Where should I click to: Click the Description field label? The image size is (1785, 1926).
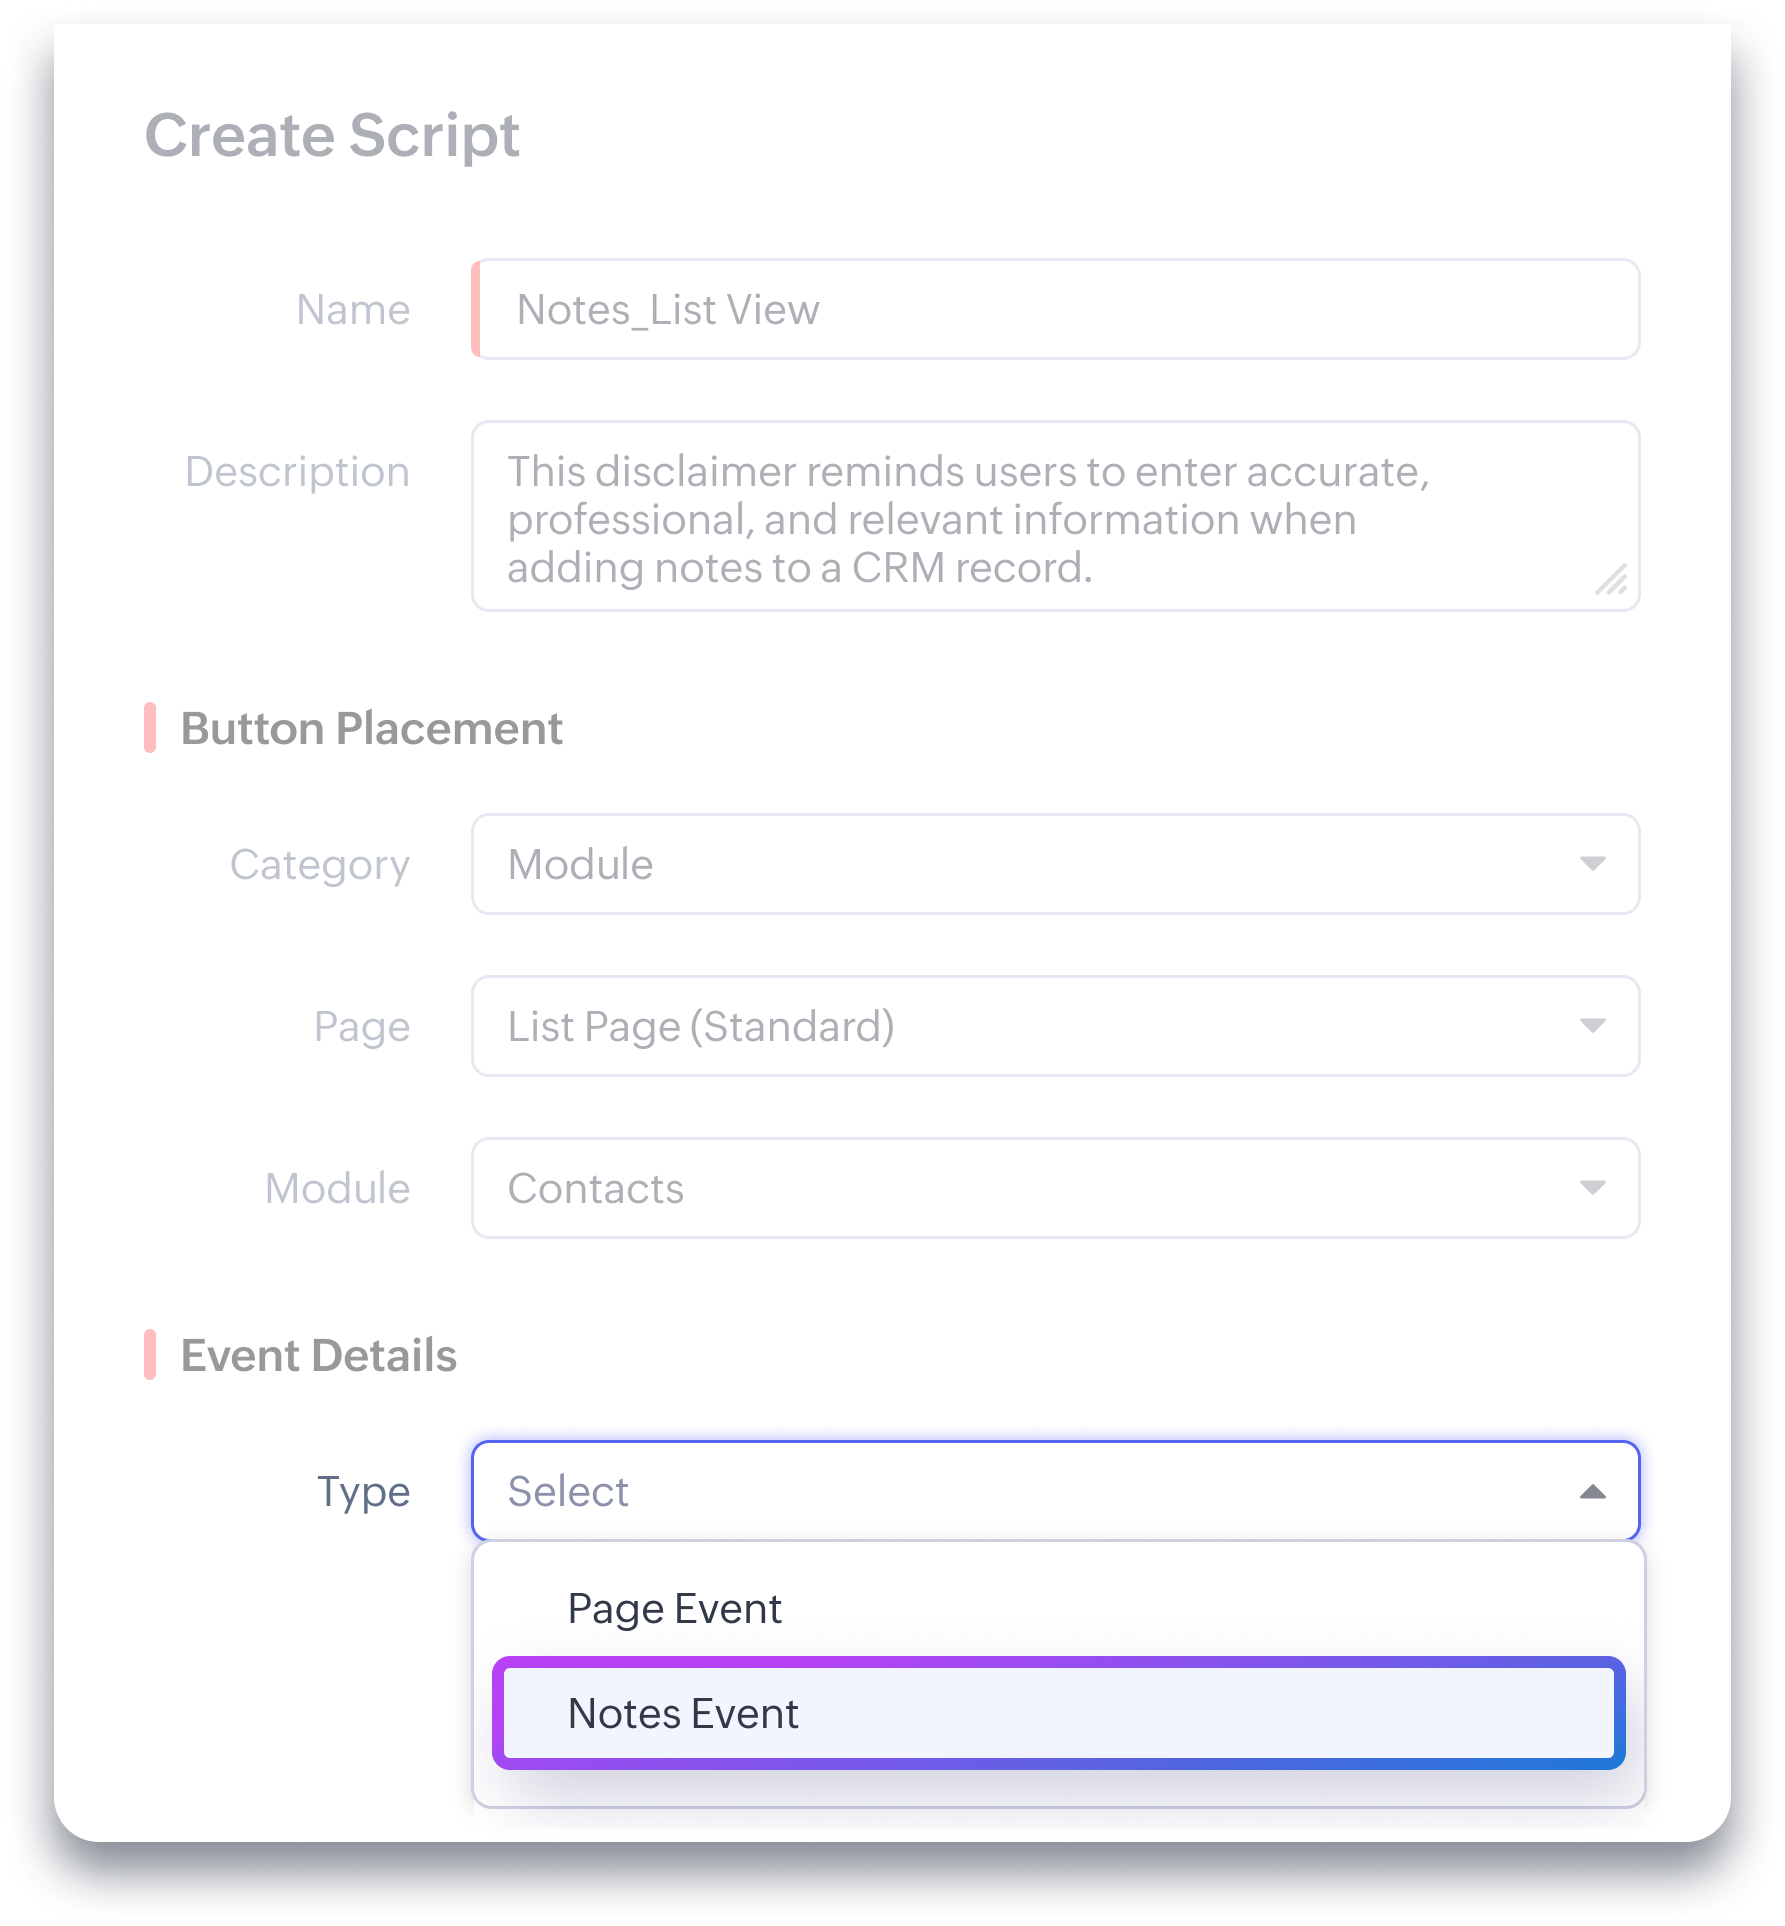[297, 472]
